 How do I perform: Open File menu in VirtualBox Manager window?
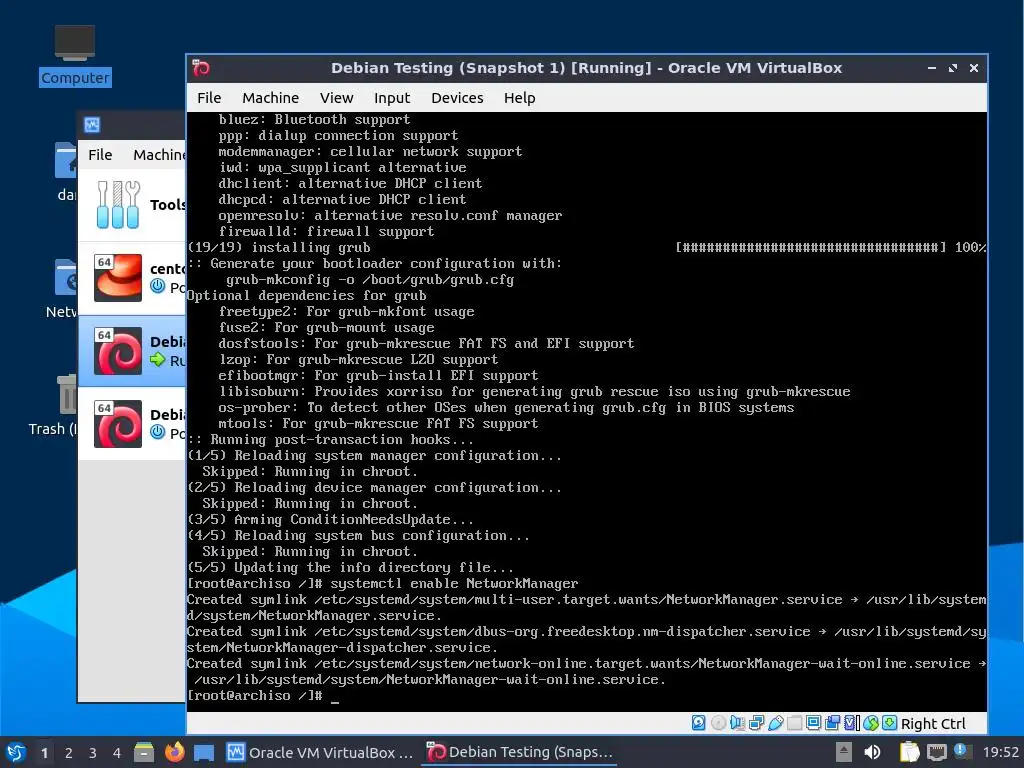[x=100, y=155]
